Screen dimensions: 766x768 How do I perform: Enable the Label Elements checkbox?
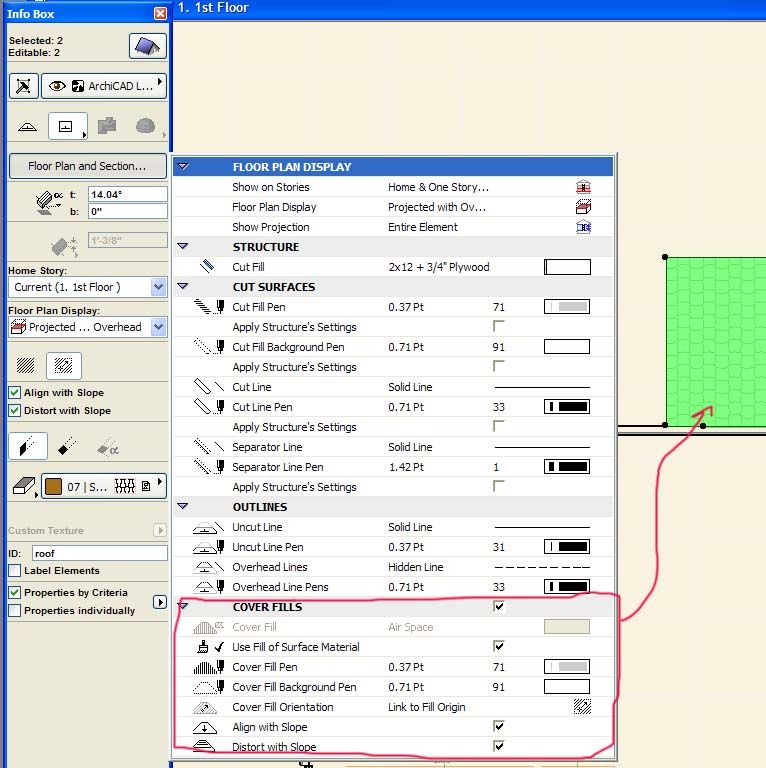click(x=15, y=571)
